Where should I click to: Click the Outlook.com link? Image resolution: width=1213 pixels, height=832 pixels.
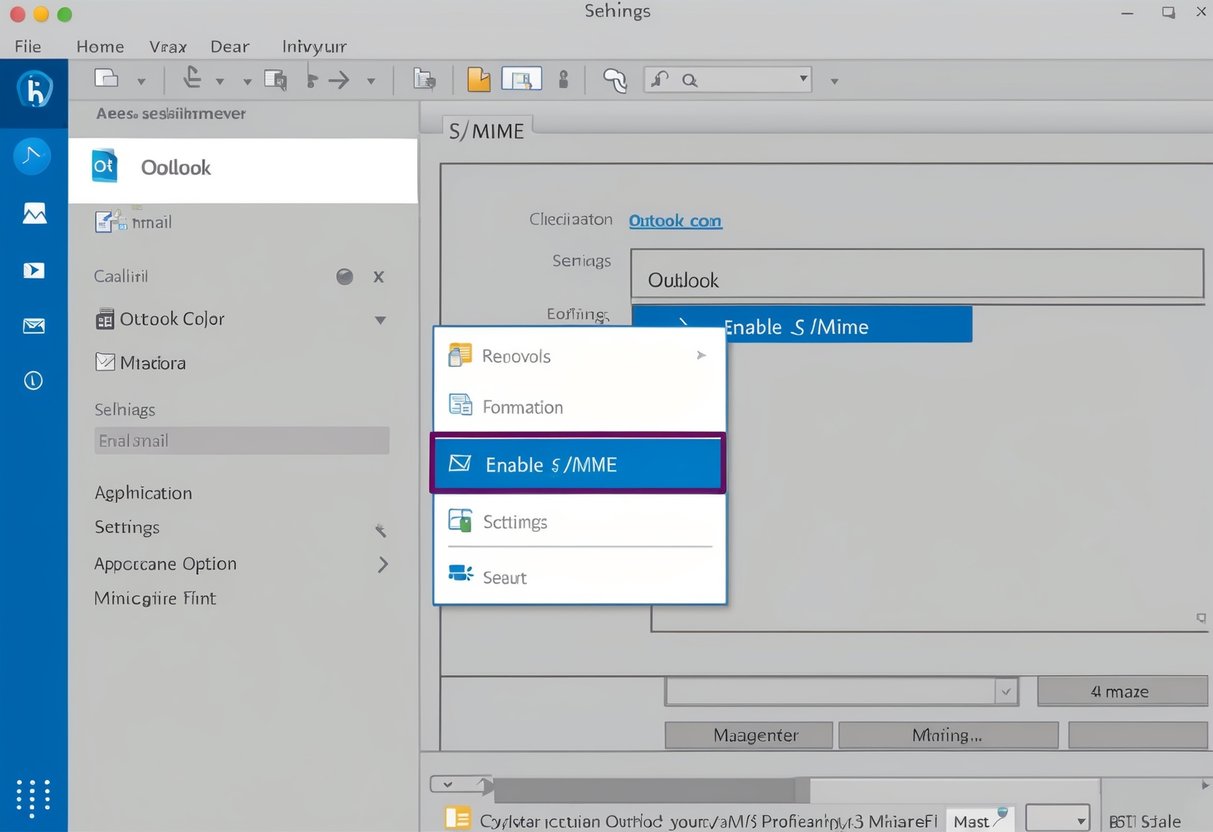[675, 220]
